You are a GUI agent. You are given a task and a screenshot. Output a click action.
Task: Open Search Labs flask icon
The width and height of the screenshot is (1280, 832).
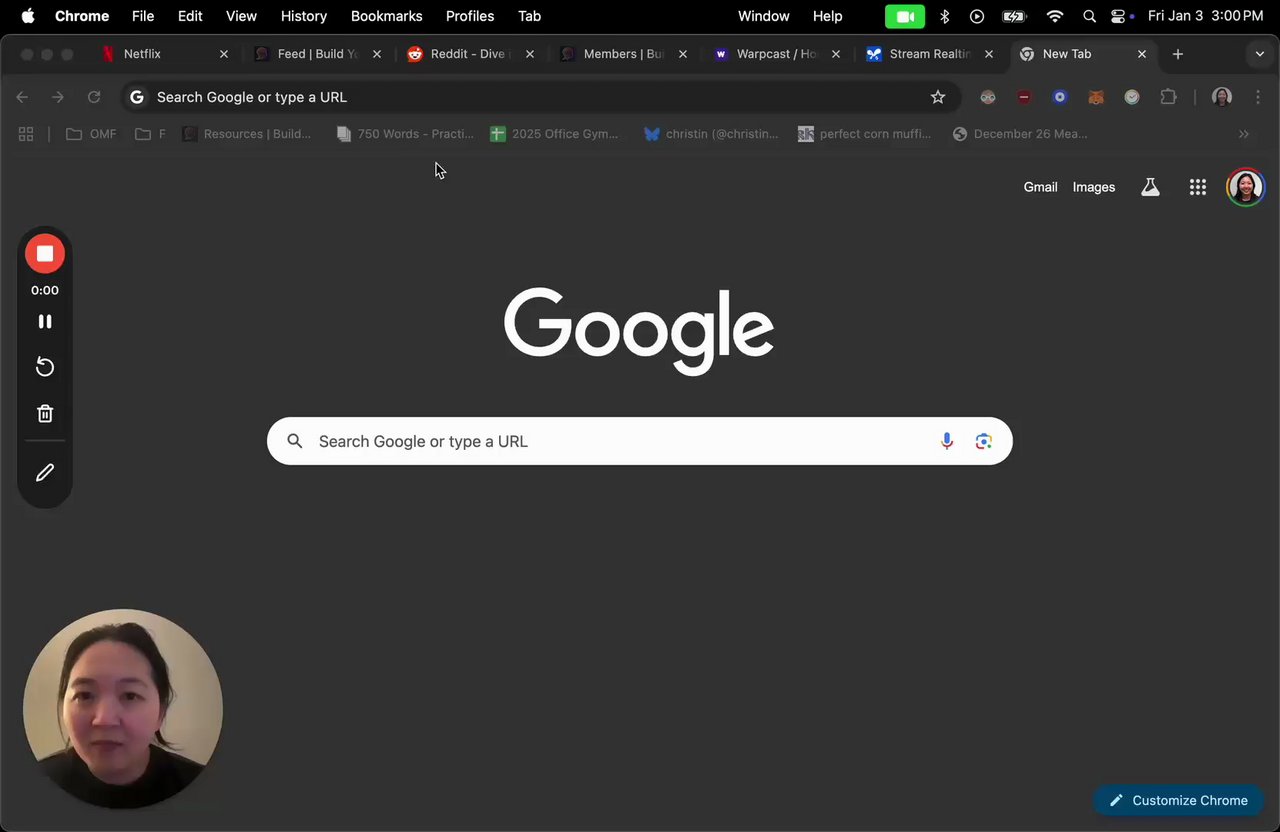pos(1150,187)
